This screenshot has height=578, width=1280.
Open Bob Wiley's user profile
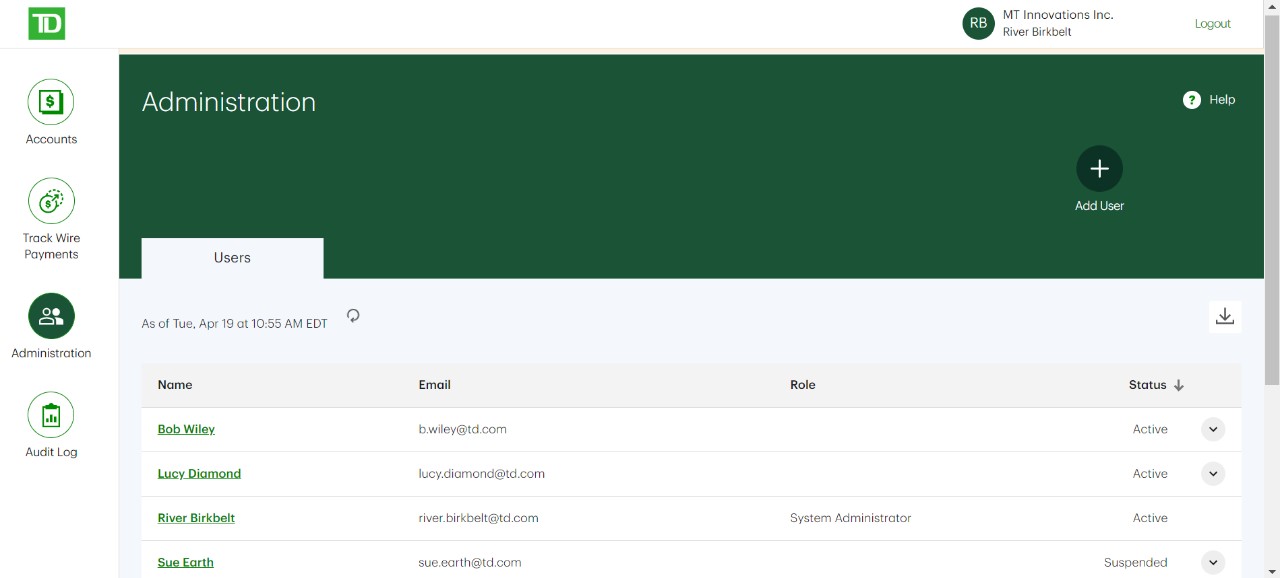tap(186, 429)
